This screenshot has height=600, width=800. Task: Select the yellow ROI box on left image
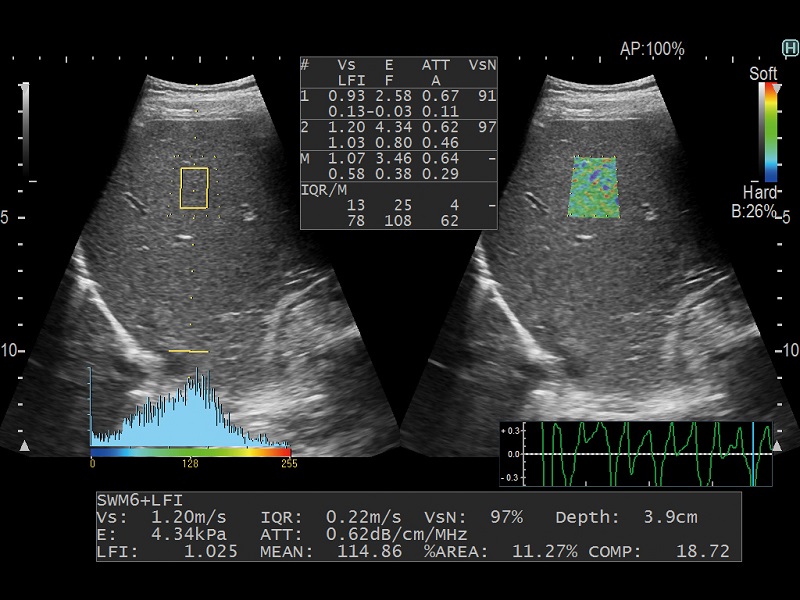click(194, 187)
